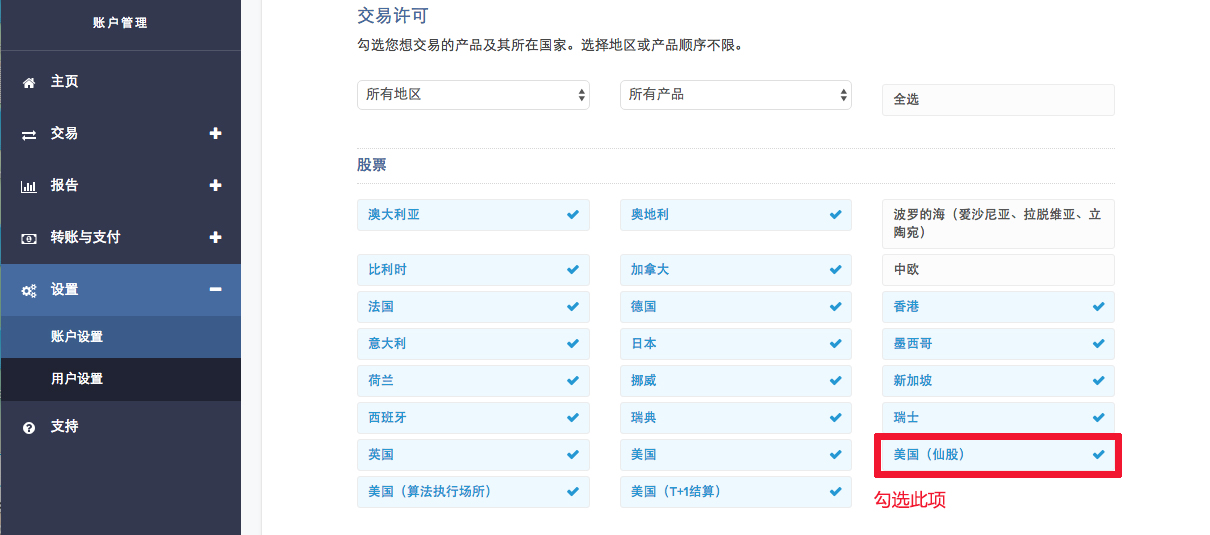Click the checkmark icon on 澳大利亚

(x=573, y=215)
